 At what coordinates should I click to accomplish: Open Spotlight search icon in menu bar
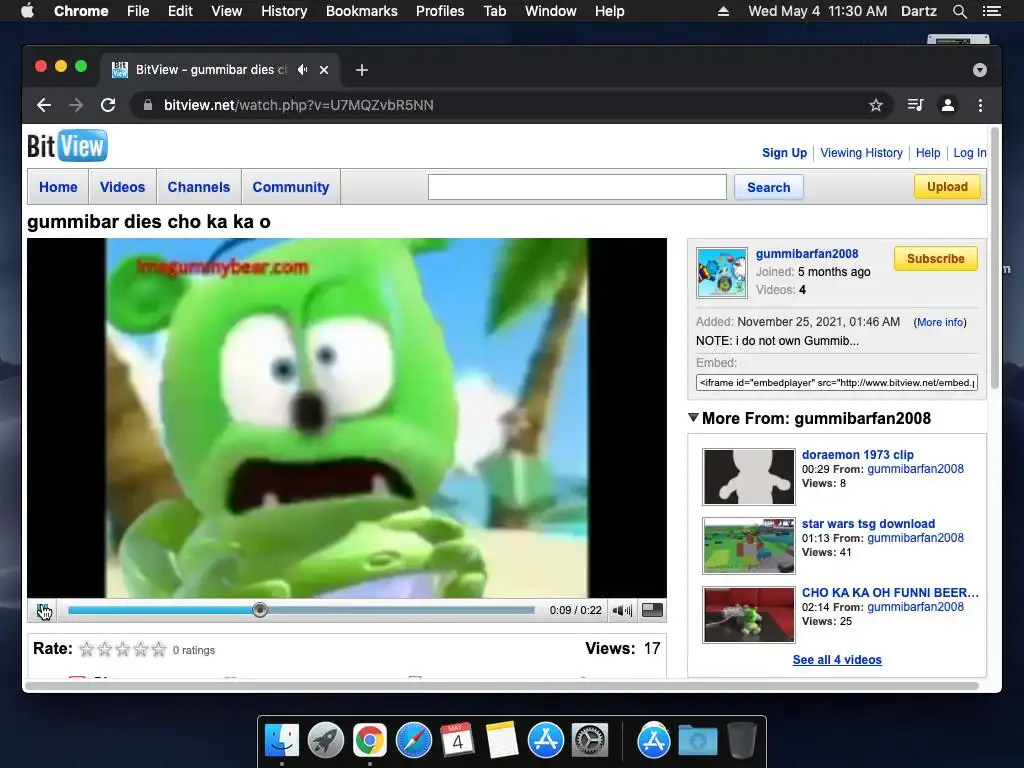coord(959,11)
